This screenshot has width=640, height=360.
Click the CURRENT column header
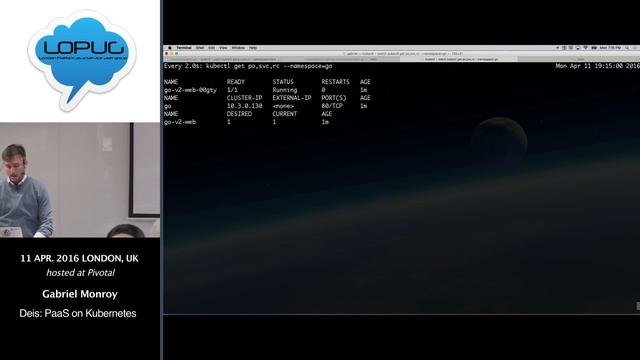tap(285, 114)
